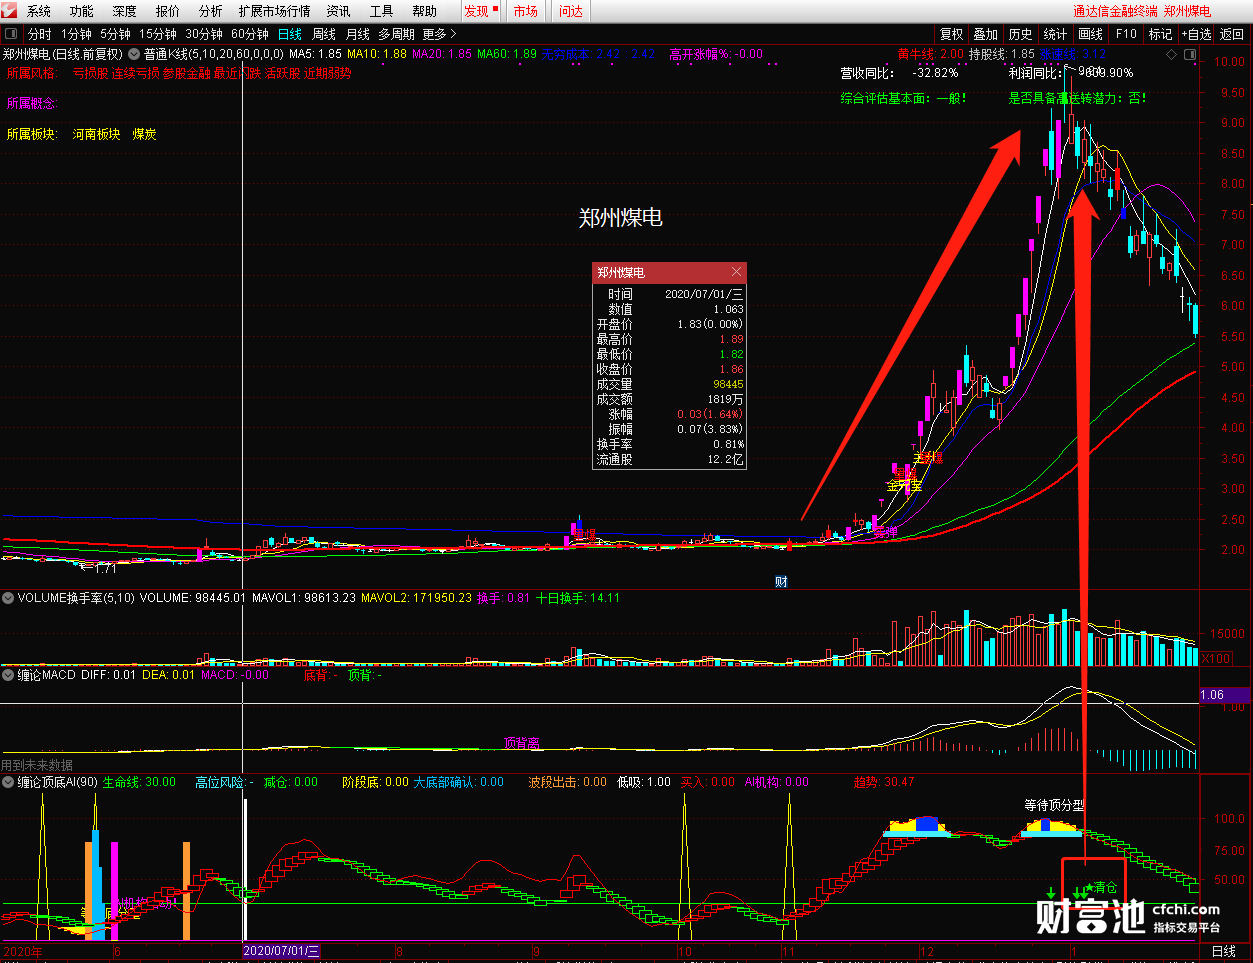1253x963 pixels.
Task: Click the 收盘价 1.86 value
Action: pos(732,369)
